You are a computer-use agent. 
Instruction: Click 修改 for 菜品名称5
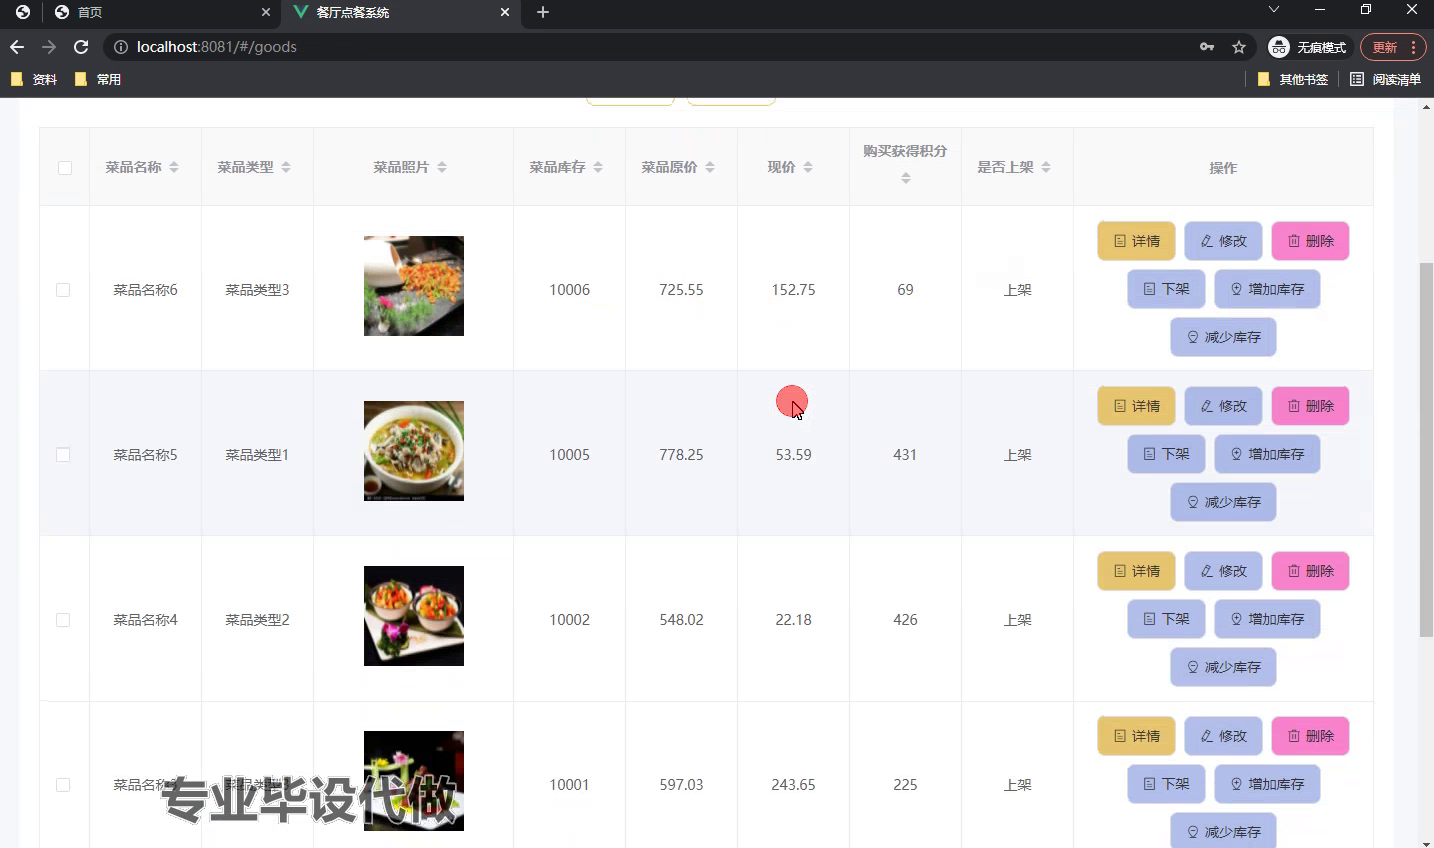click(1223, 406)
